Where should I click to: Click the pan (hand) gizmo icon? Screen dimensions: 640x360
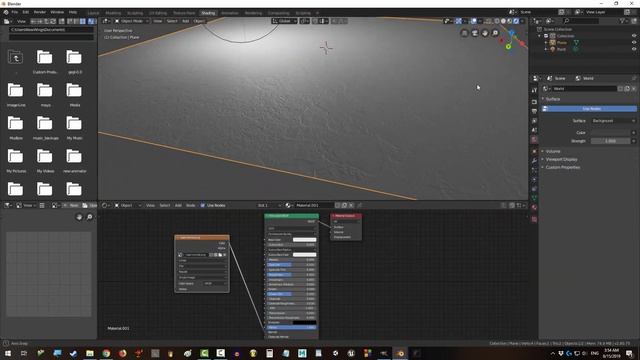(485, 33)
